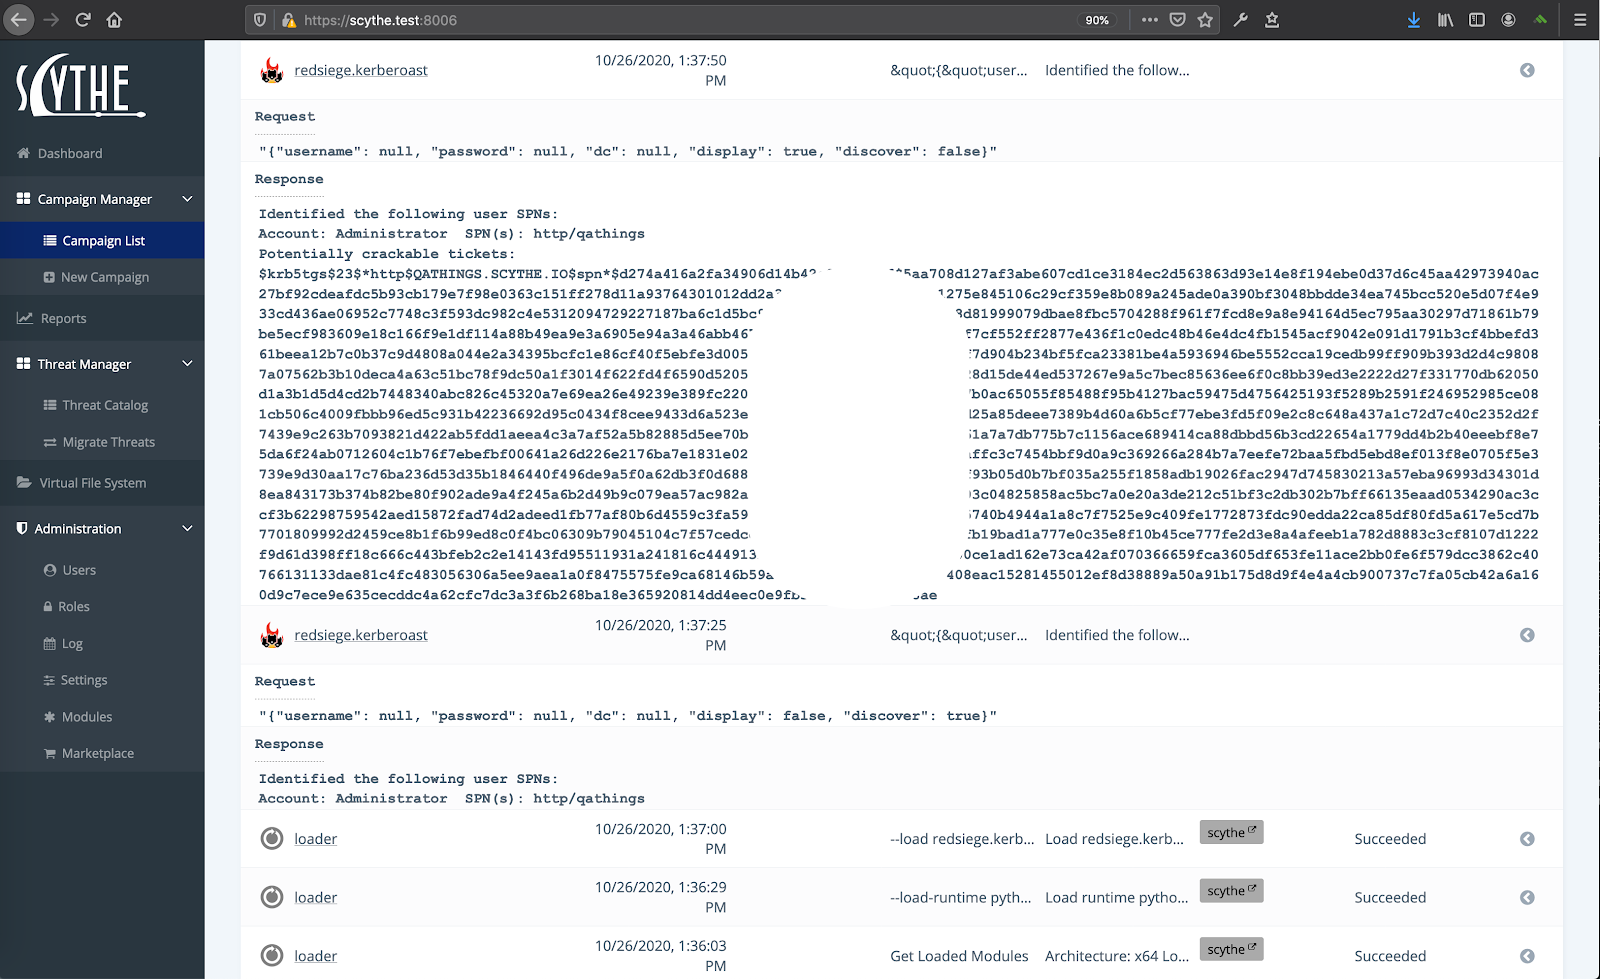
Task: Expand the 1:37:00 PM loader row arrow
Action: 1527,839
